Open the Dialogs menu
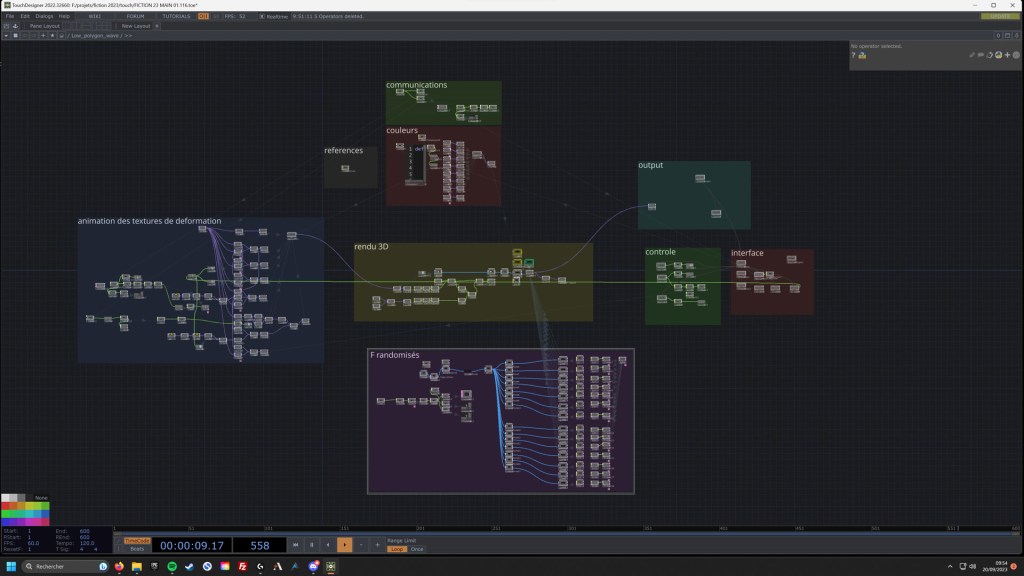This screenshot has height=576, width=1024. coord(44,16)
